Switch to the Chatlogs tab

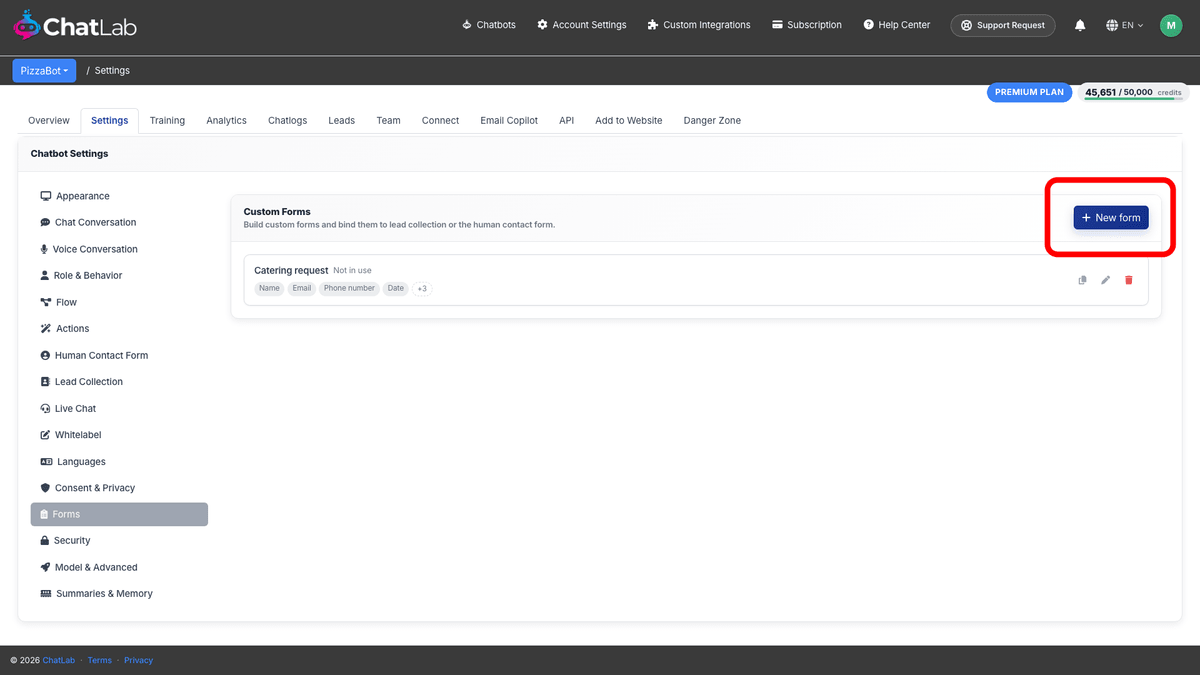pyautogui.click(x=288, y=120)
